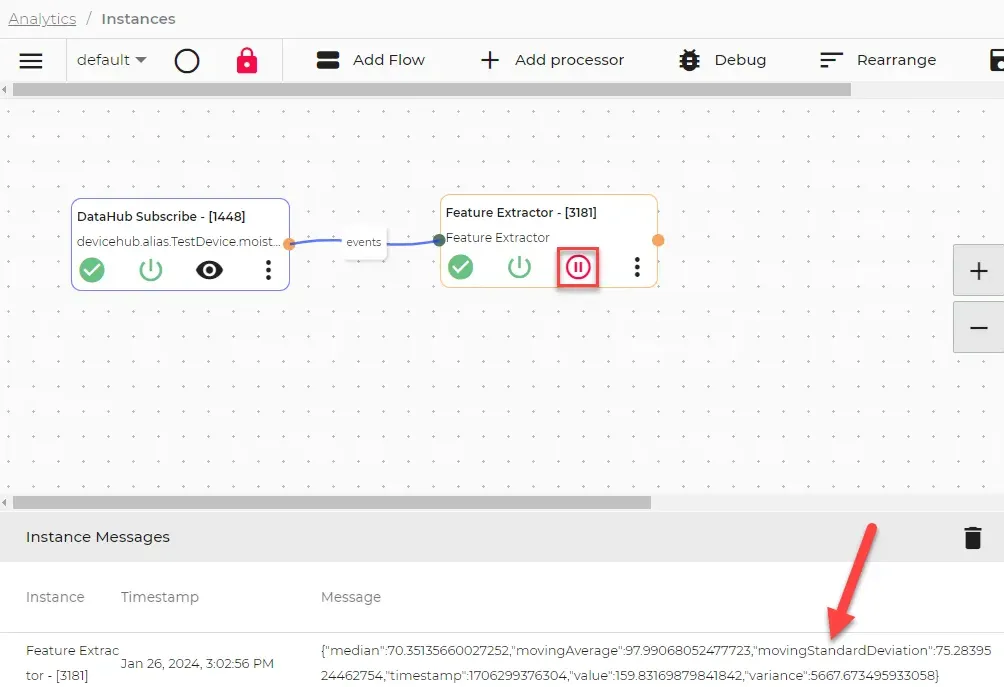
Task: Click Add processor button
Action: point(552,60)
